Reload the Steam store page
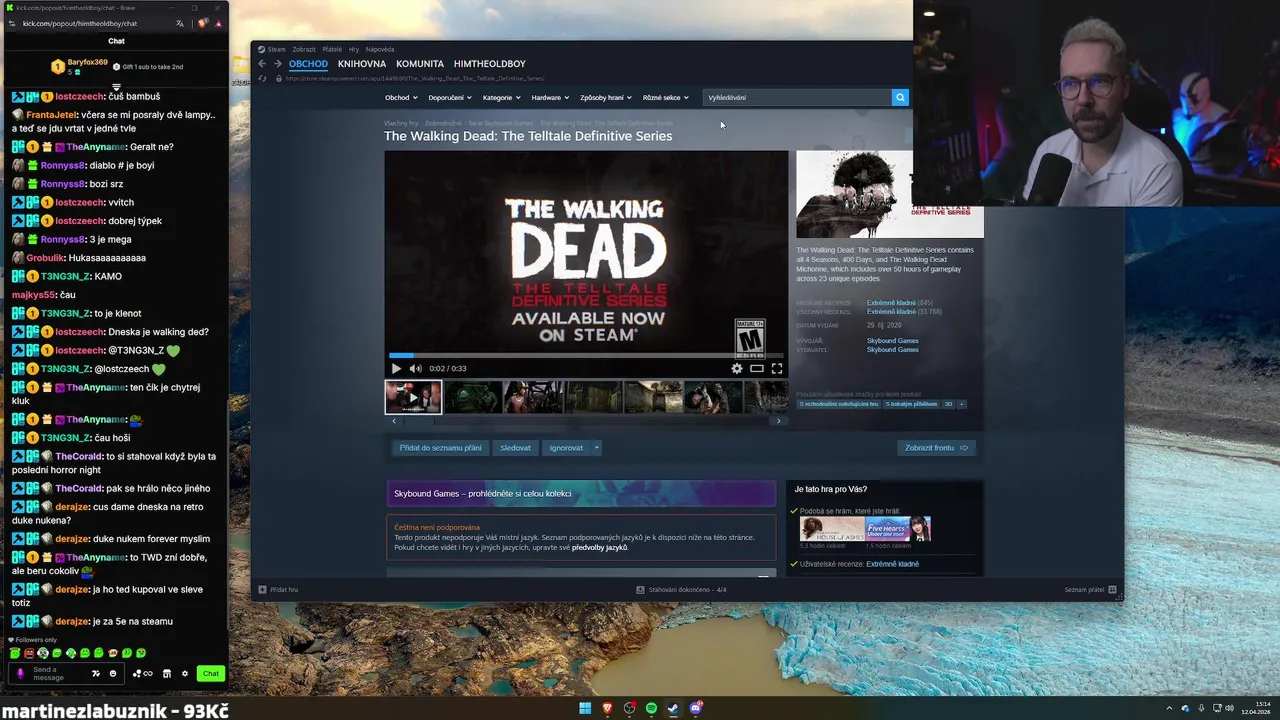Screen dimensions: 1280x720 262,78
